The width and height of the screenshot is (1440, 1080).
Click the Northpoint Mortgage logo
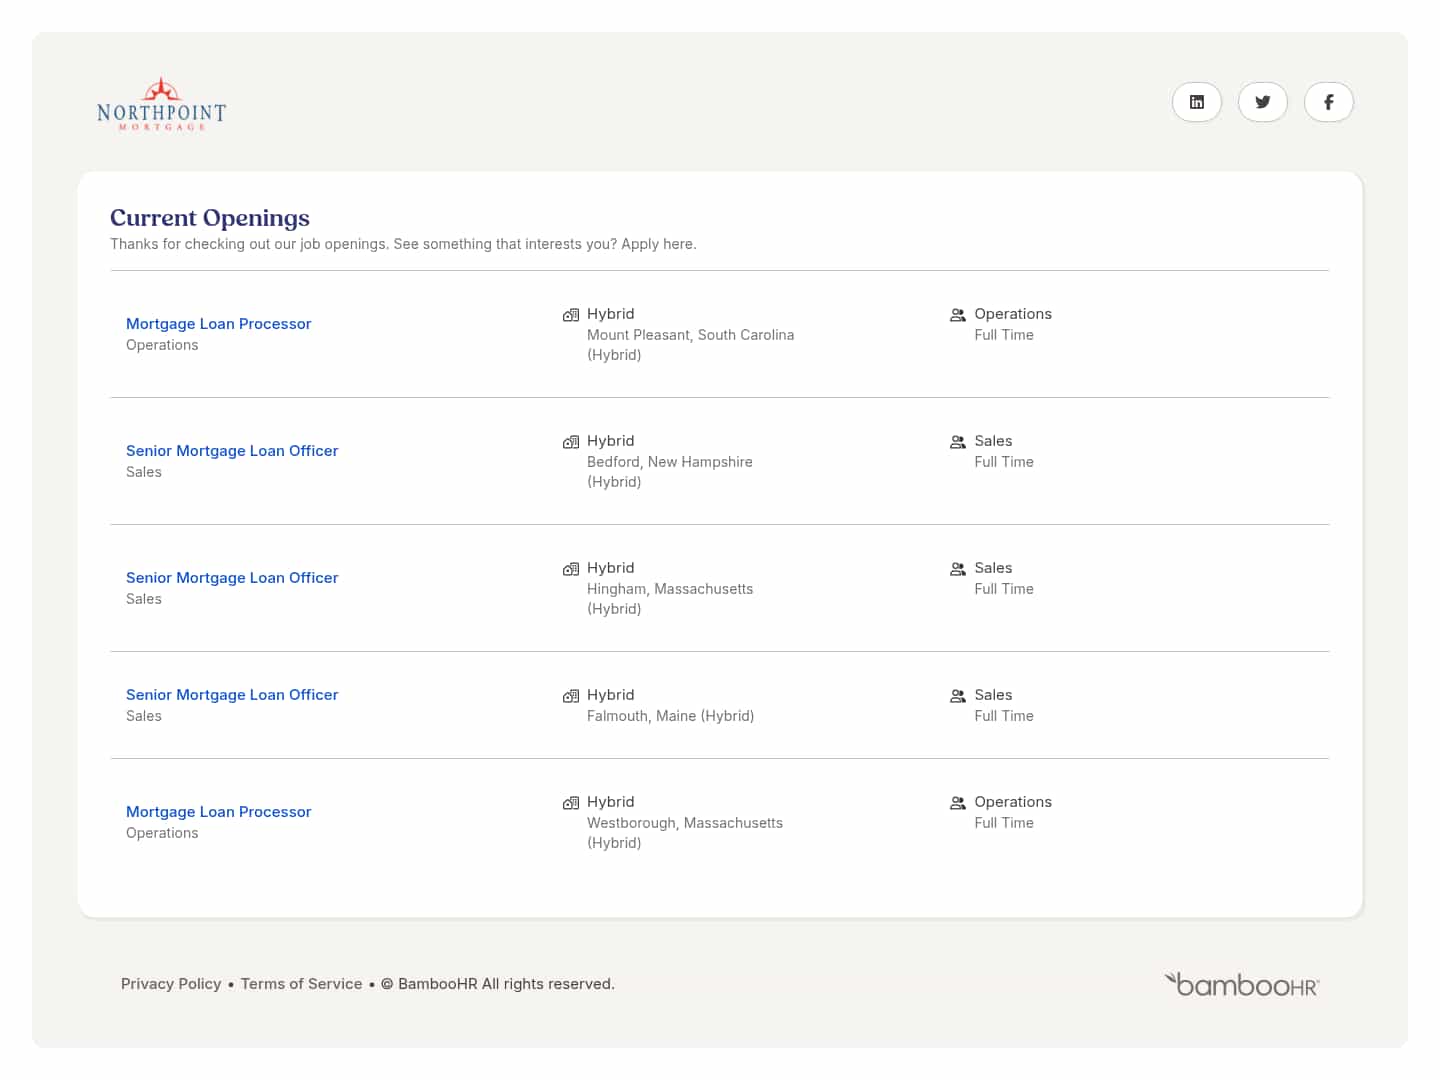[x=161, y=106]
